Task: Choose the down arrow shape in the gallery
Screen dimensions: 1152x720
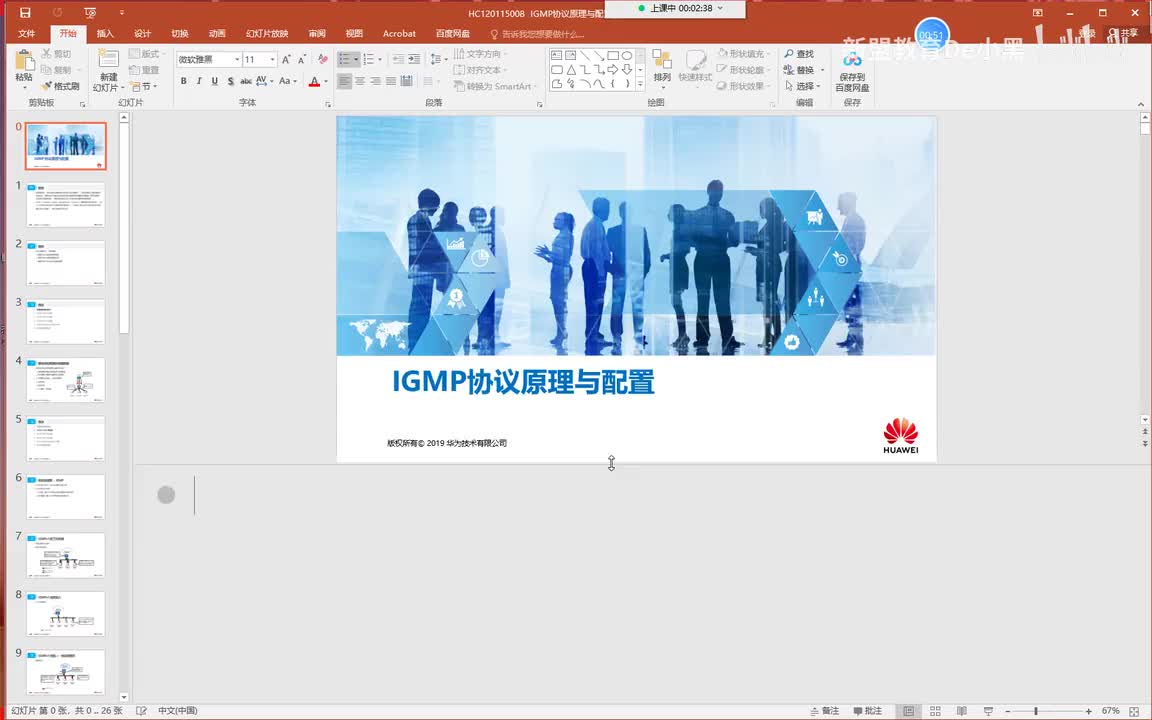Action: [627, 70]
